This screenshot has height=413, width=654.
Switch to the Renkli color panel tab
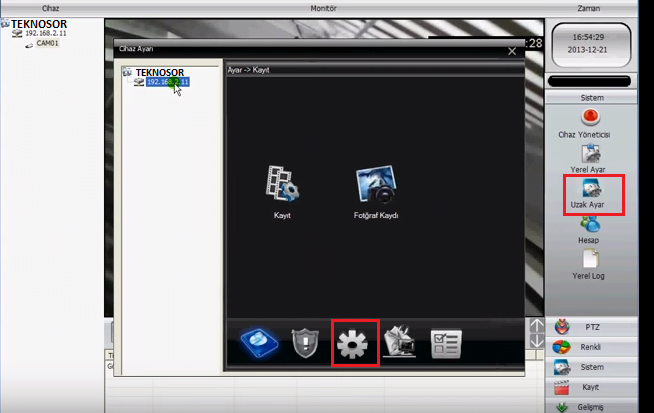click(590, 347)
